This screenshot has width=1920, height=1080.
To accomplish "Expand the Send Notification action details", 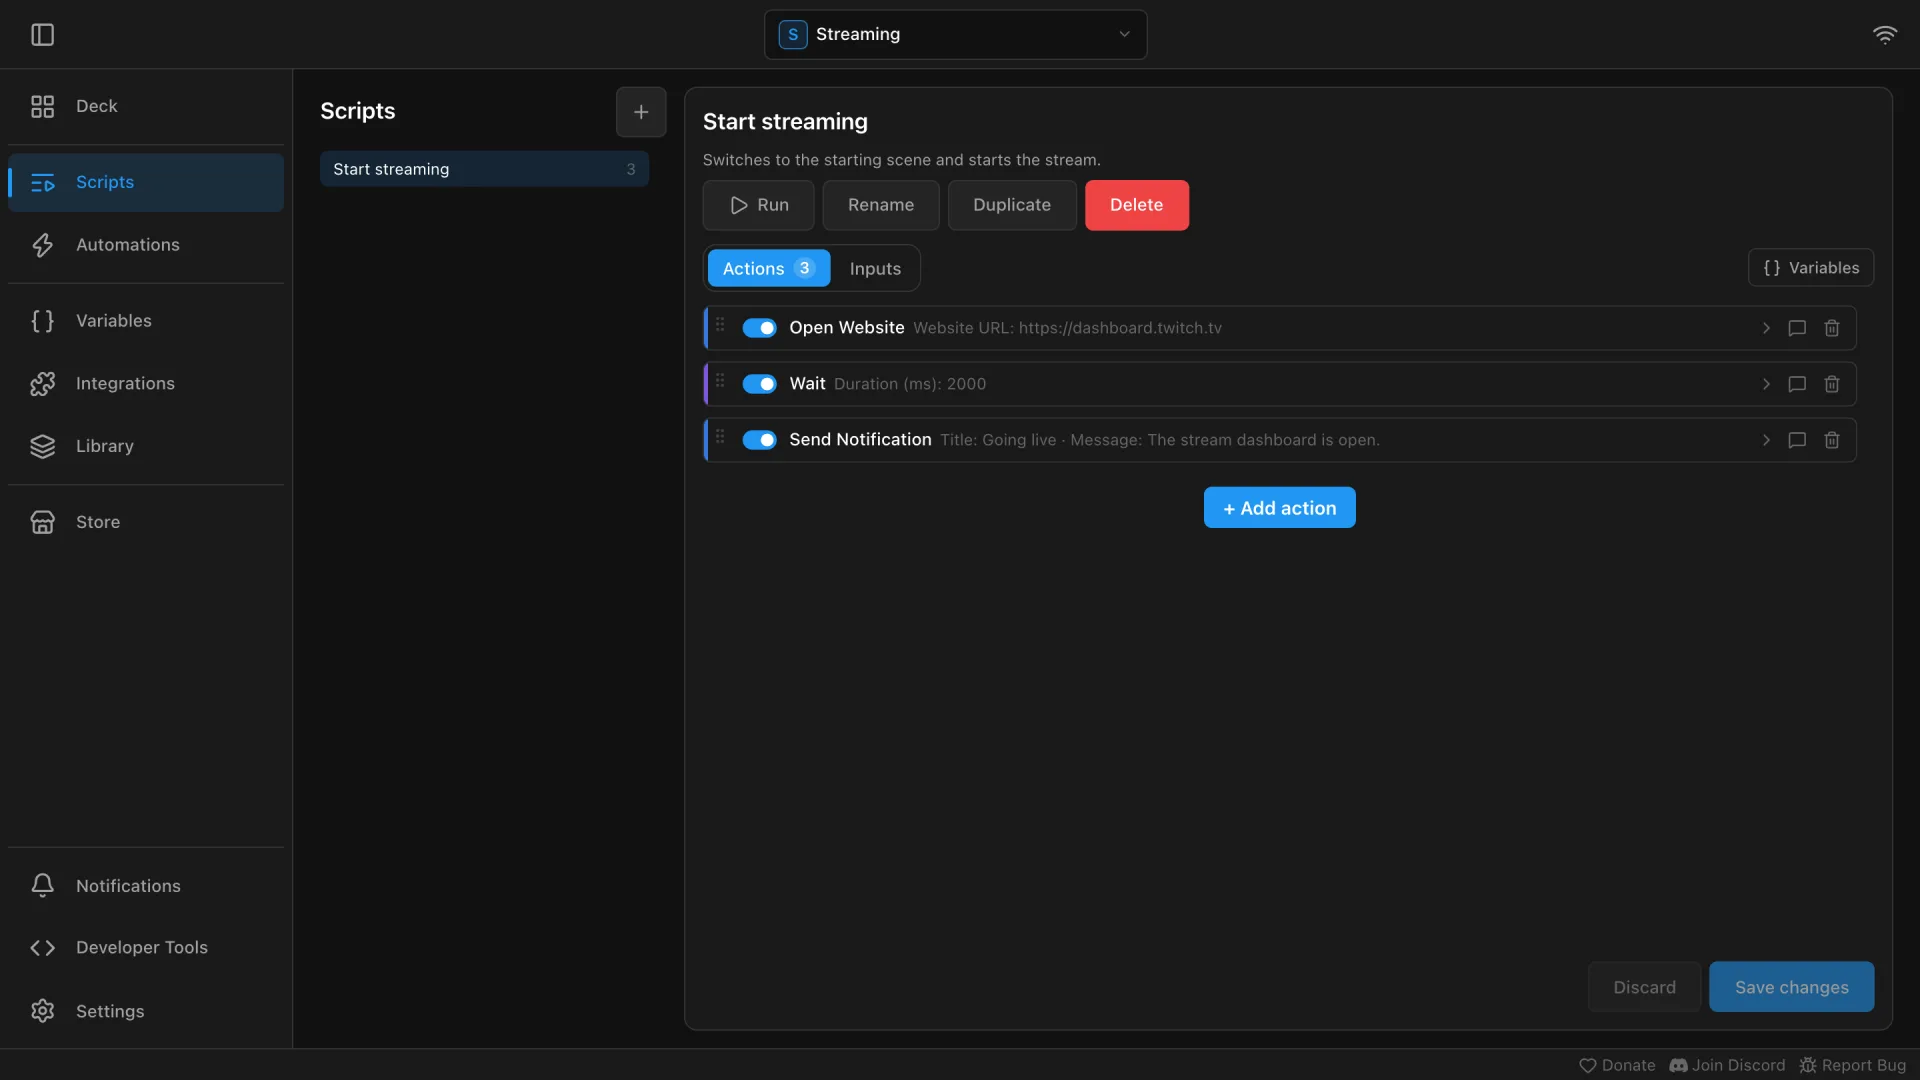I will coord(1766,440).
